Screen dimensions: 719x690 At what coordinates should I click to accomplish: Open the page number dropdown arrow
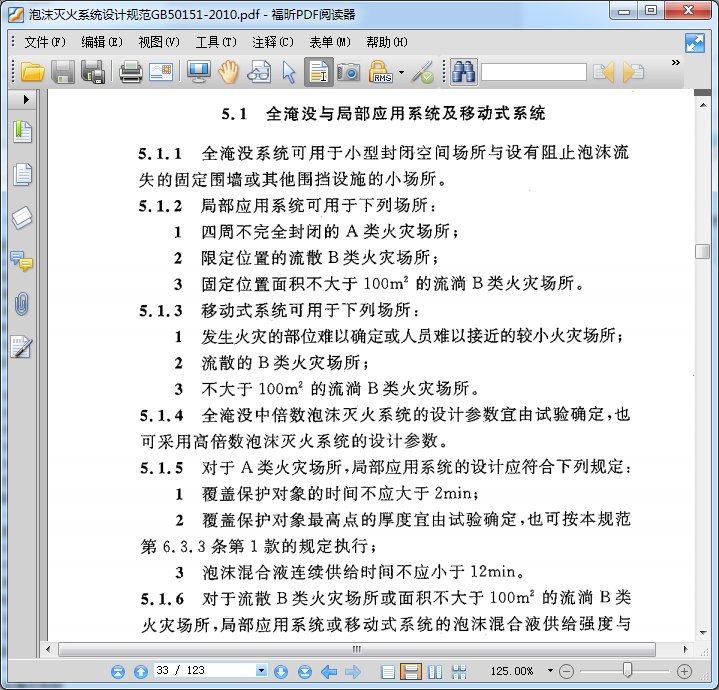click(x=261, y=671)
